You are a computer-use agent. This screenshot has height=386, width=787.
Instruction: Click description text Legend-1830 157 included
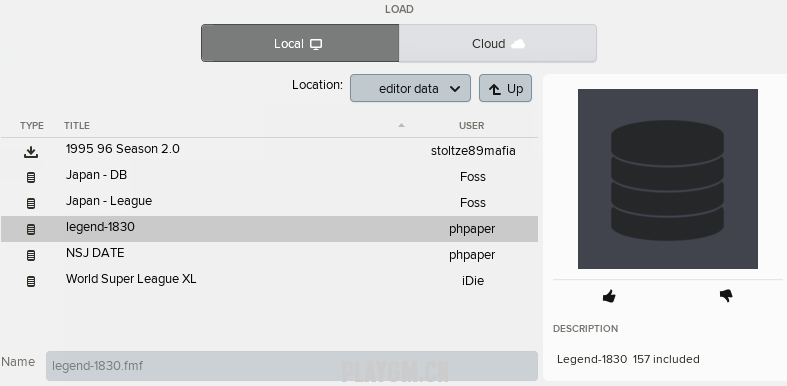628,359
